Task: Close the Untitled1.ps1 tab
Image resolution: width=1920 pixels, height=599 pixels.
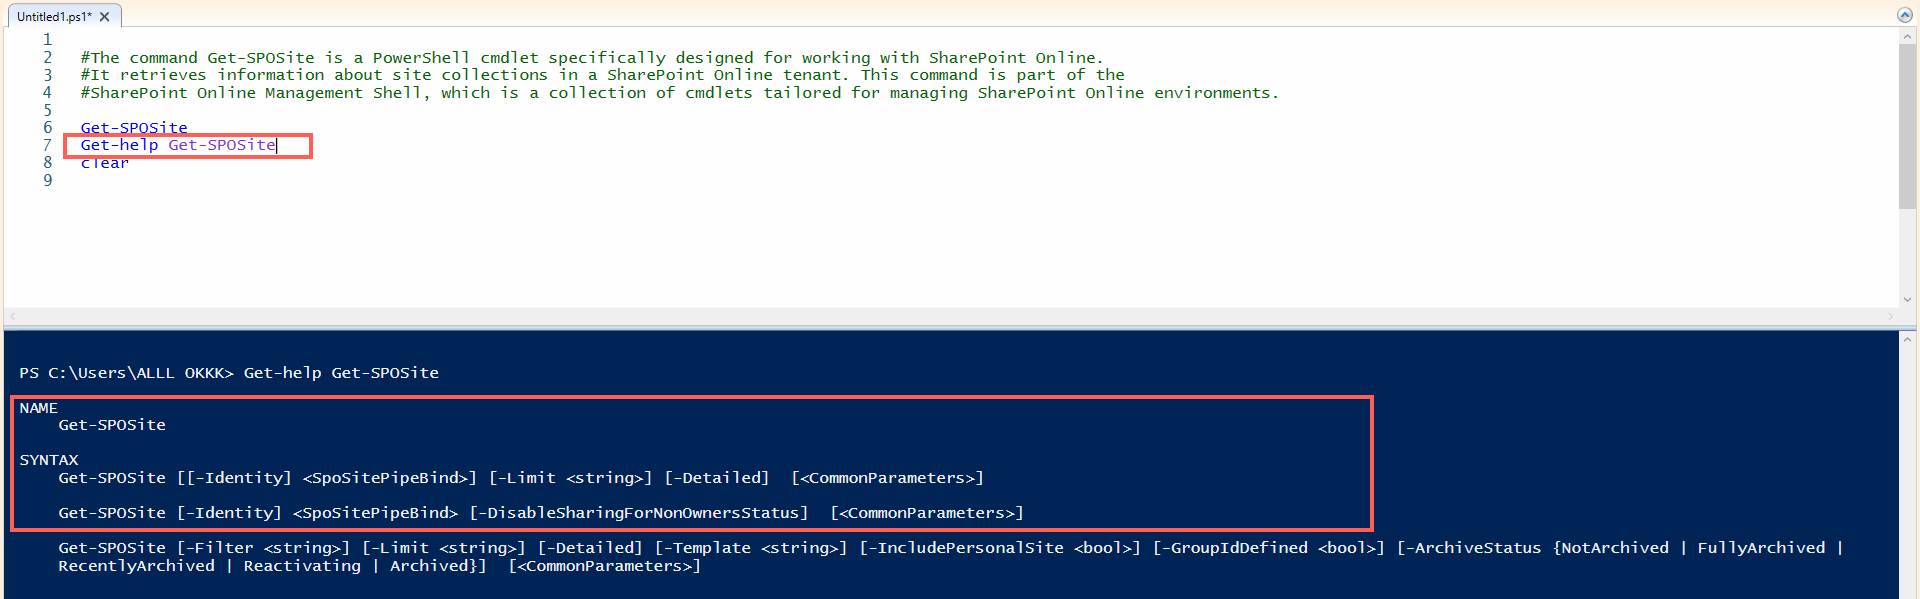Action: click(105, 17)
